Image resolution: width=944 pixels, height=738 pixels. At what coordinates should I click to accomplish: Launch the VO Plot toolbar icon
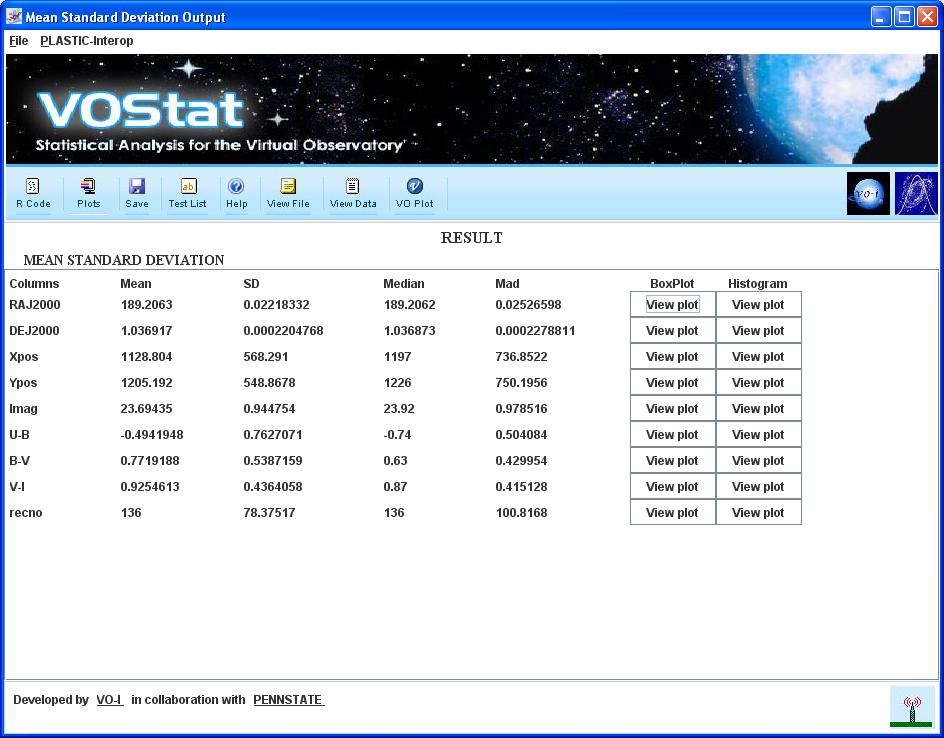pos(415,186)
